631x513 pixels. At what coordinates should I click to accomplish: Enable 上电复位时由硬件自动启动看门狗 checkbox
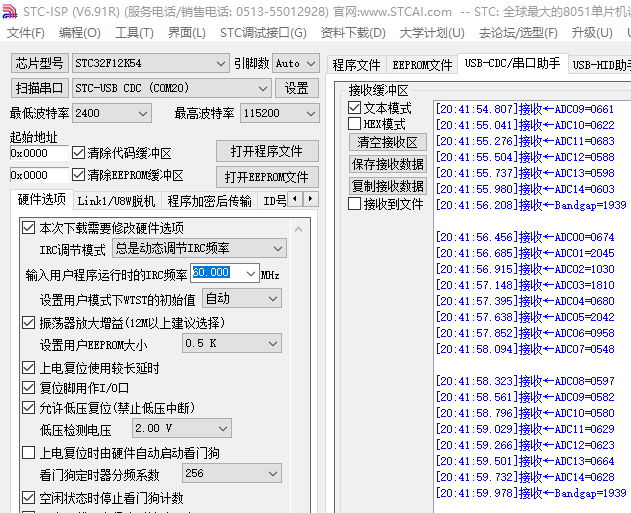click(x=28, y=453)
